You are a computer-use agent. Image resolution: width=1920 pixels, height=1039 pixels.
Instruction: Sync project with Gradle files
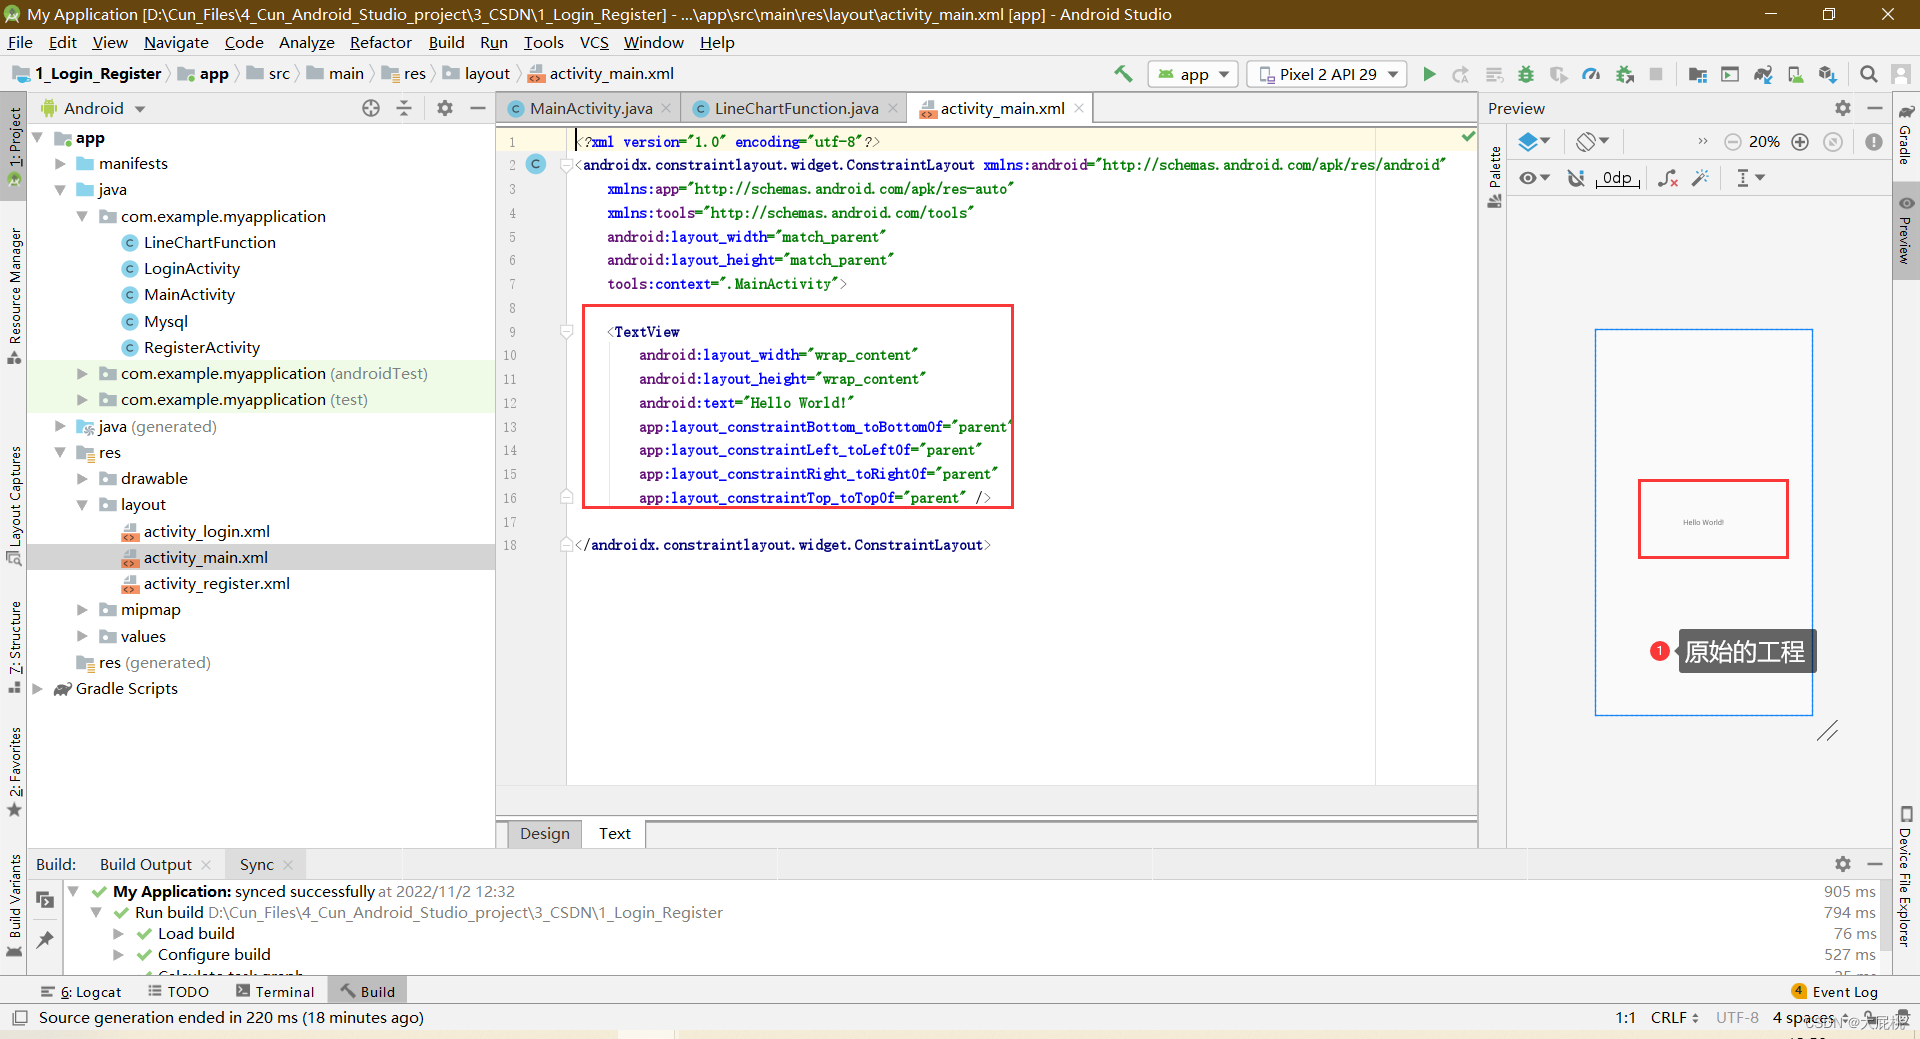1762,73
